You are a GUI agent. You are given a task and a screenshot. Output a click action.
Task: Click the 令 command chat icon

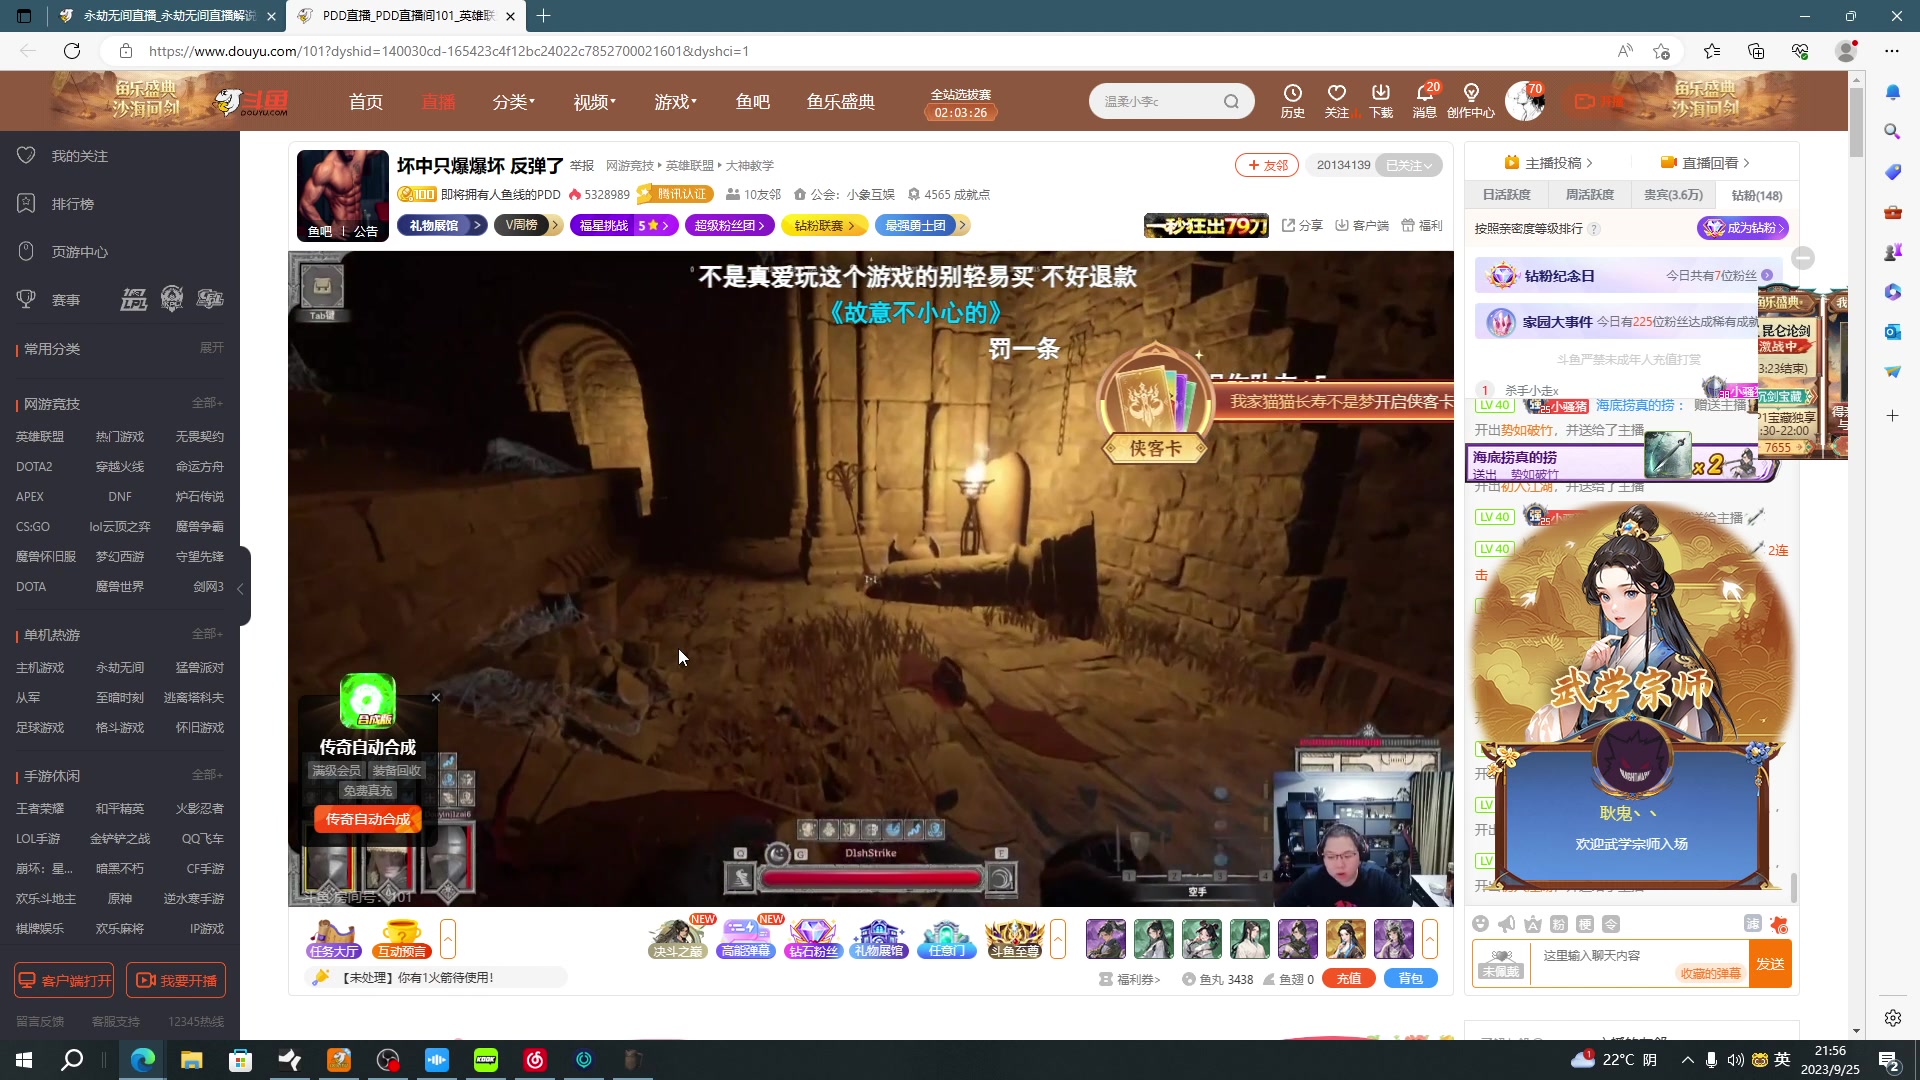1611,924
